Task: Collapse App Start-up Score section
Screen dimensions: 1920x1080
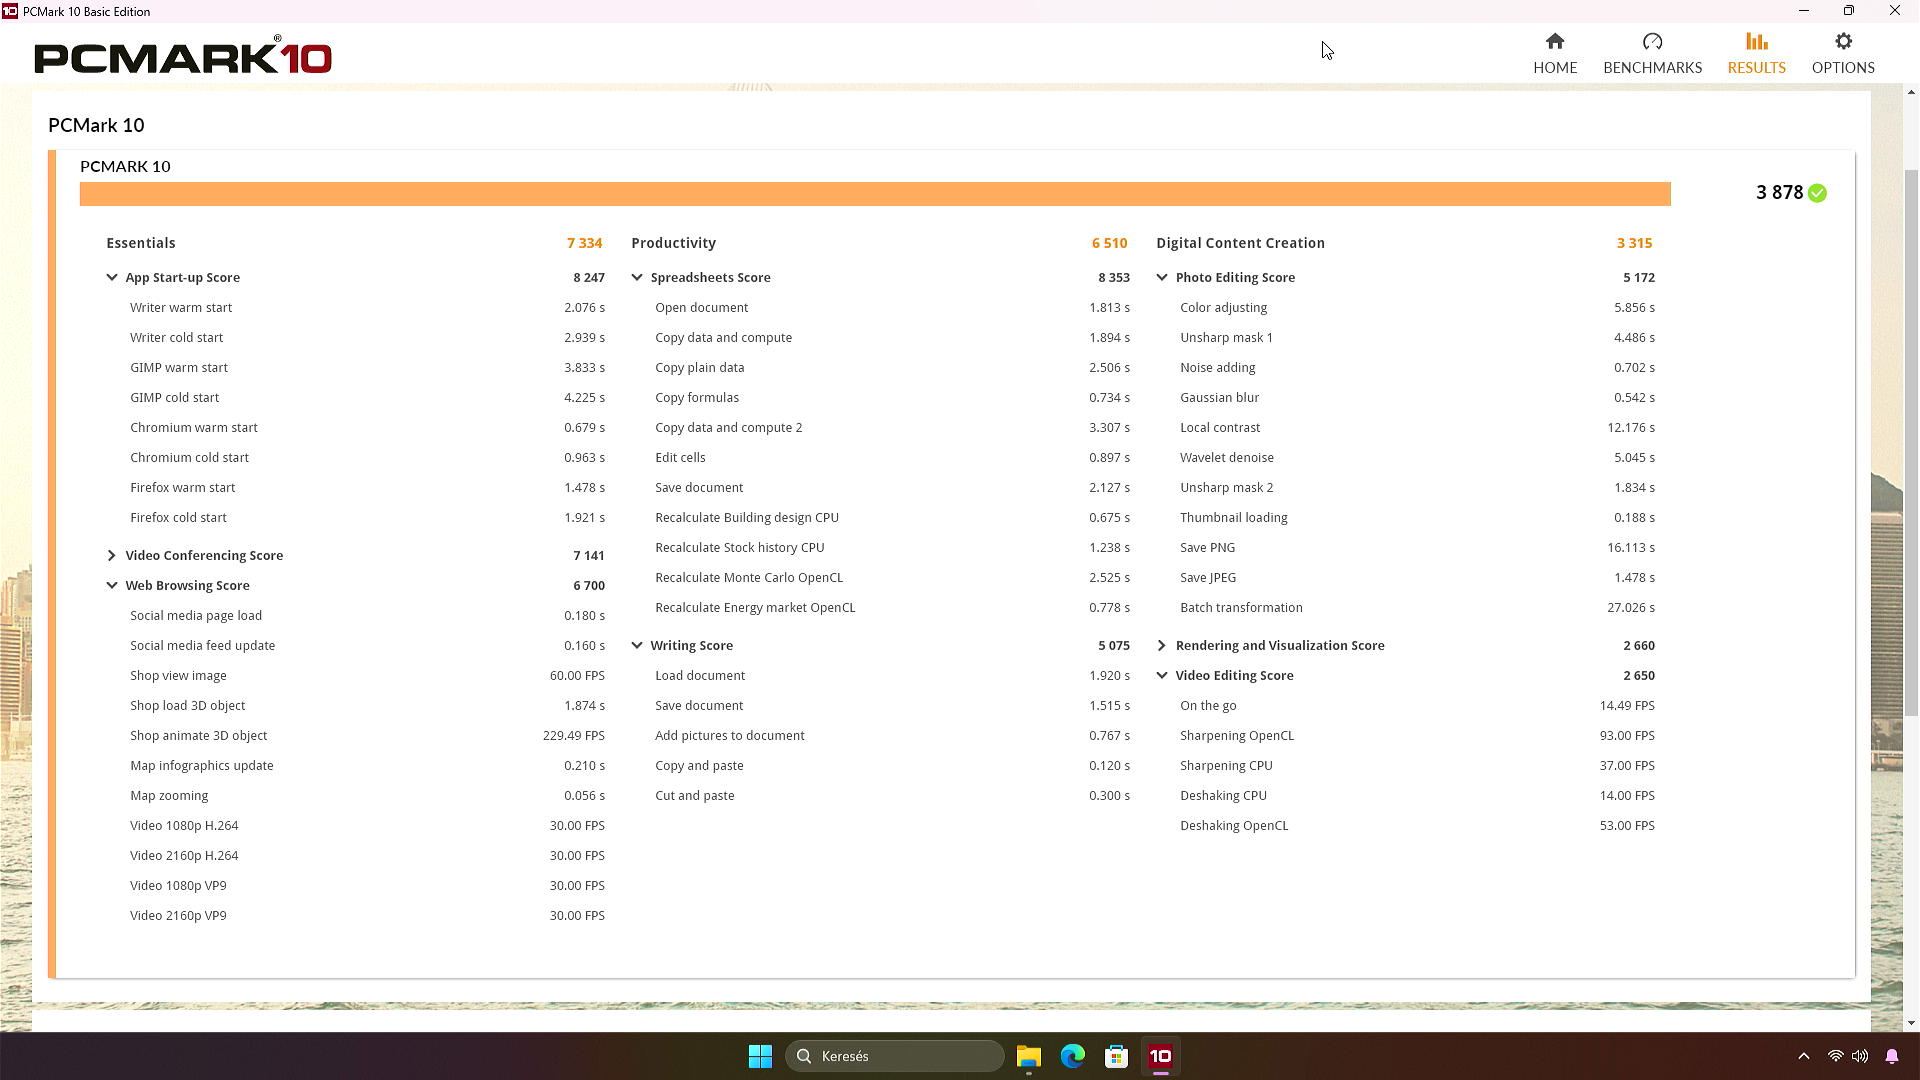Action: click(112, 278)
